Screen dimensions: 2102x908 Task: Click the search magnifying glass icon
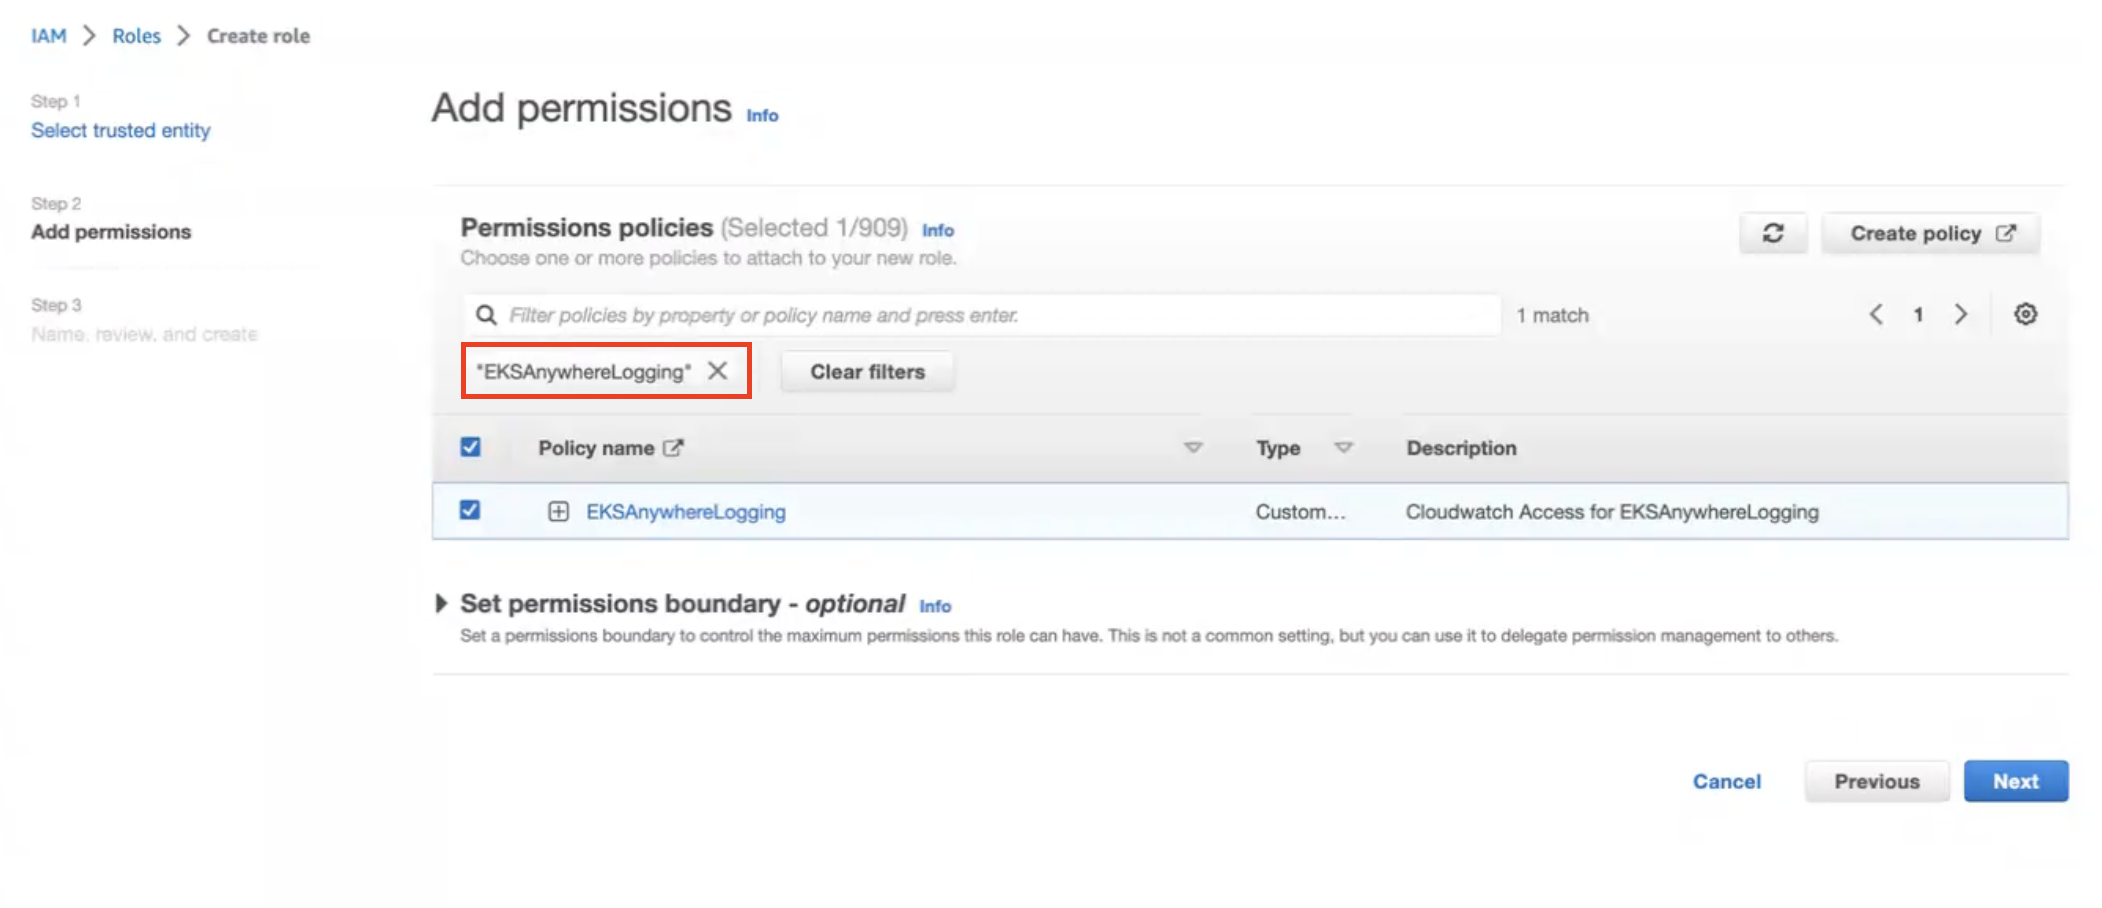coord(487,314)
